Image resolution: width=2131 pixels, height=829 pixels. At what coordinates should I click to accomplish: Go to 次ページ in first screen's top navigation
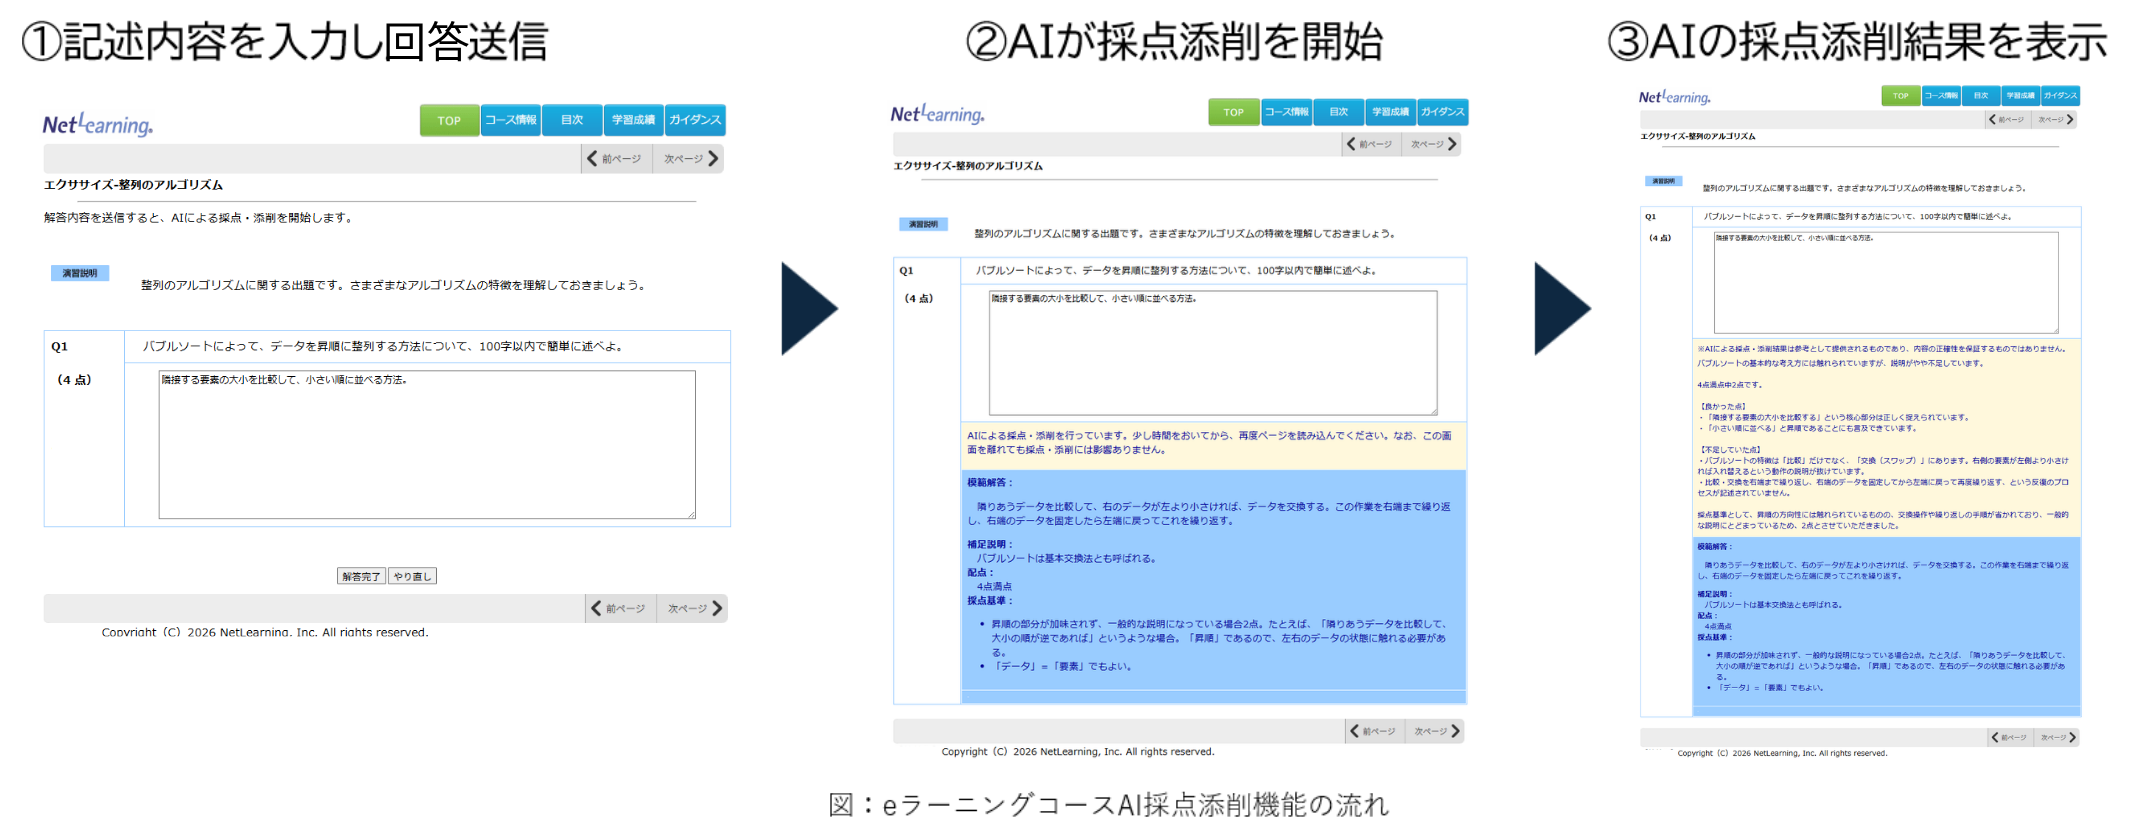(x=689, y=158)
